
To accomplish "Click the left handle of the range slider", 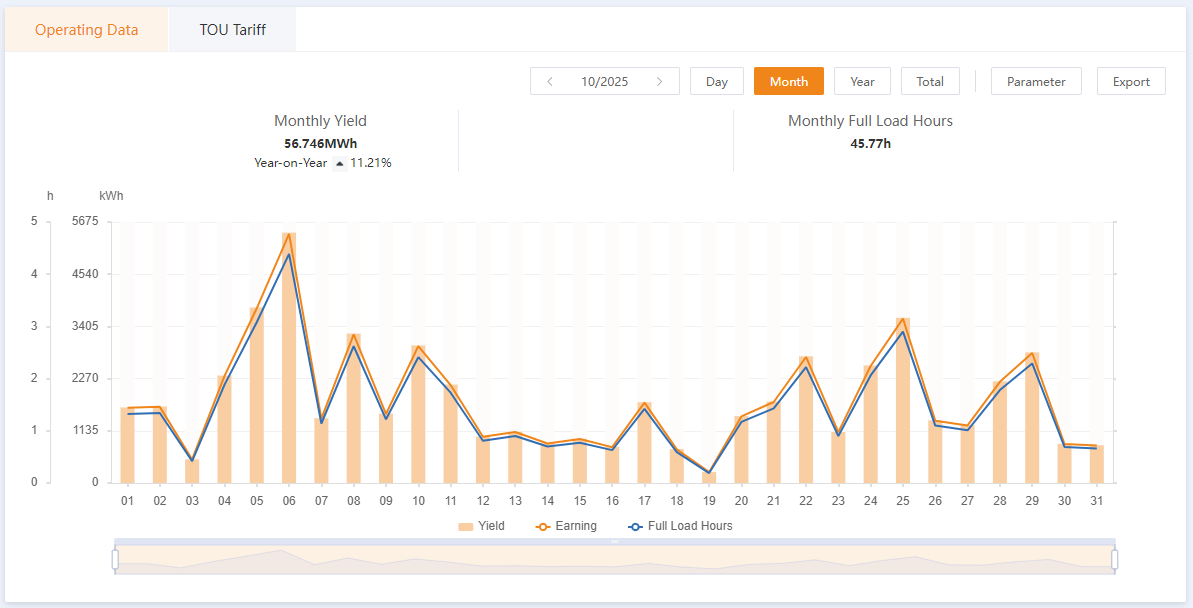I will (115, 558).
